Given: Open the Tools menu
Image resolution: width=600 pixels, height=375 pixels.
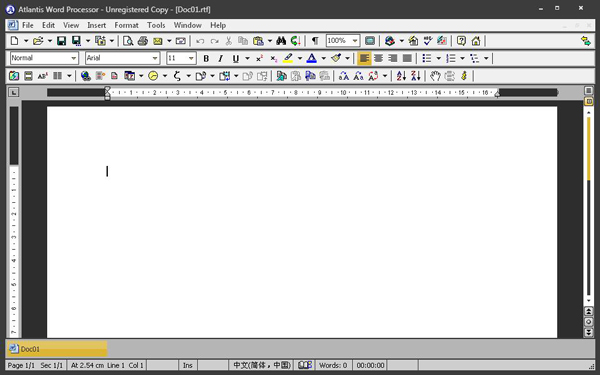Looking at the screenshot, I should coord(156,25).
